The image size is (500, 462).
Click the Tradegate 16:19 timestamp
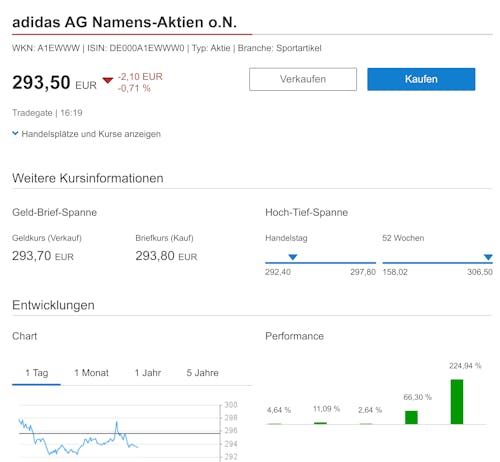point(47,113)
